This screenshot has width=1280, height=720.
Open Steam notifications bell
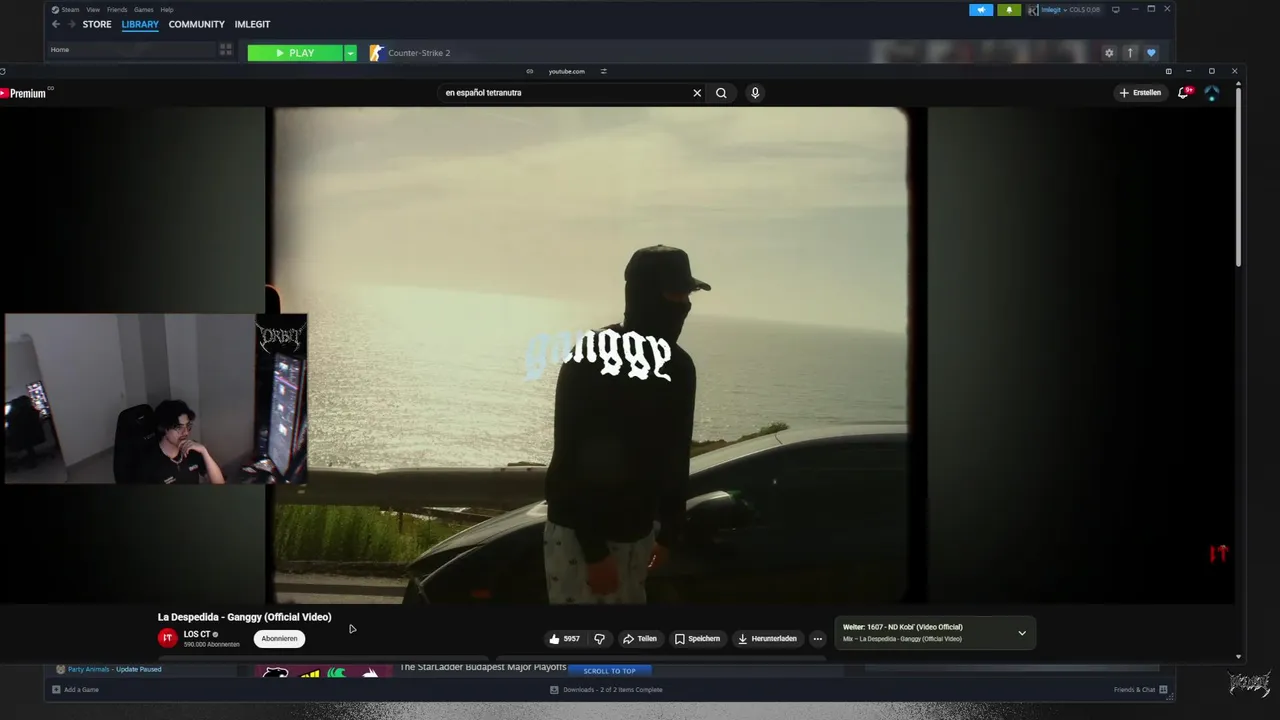1009,10
